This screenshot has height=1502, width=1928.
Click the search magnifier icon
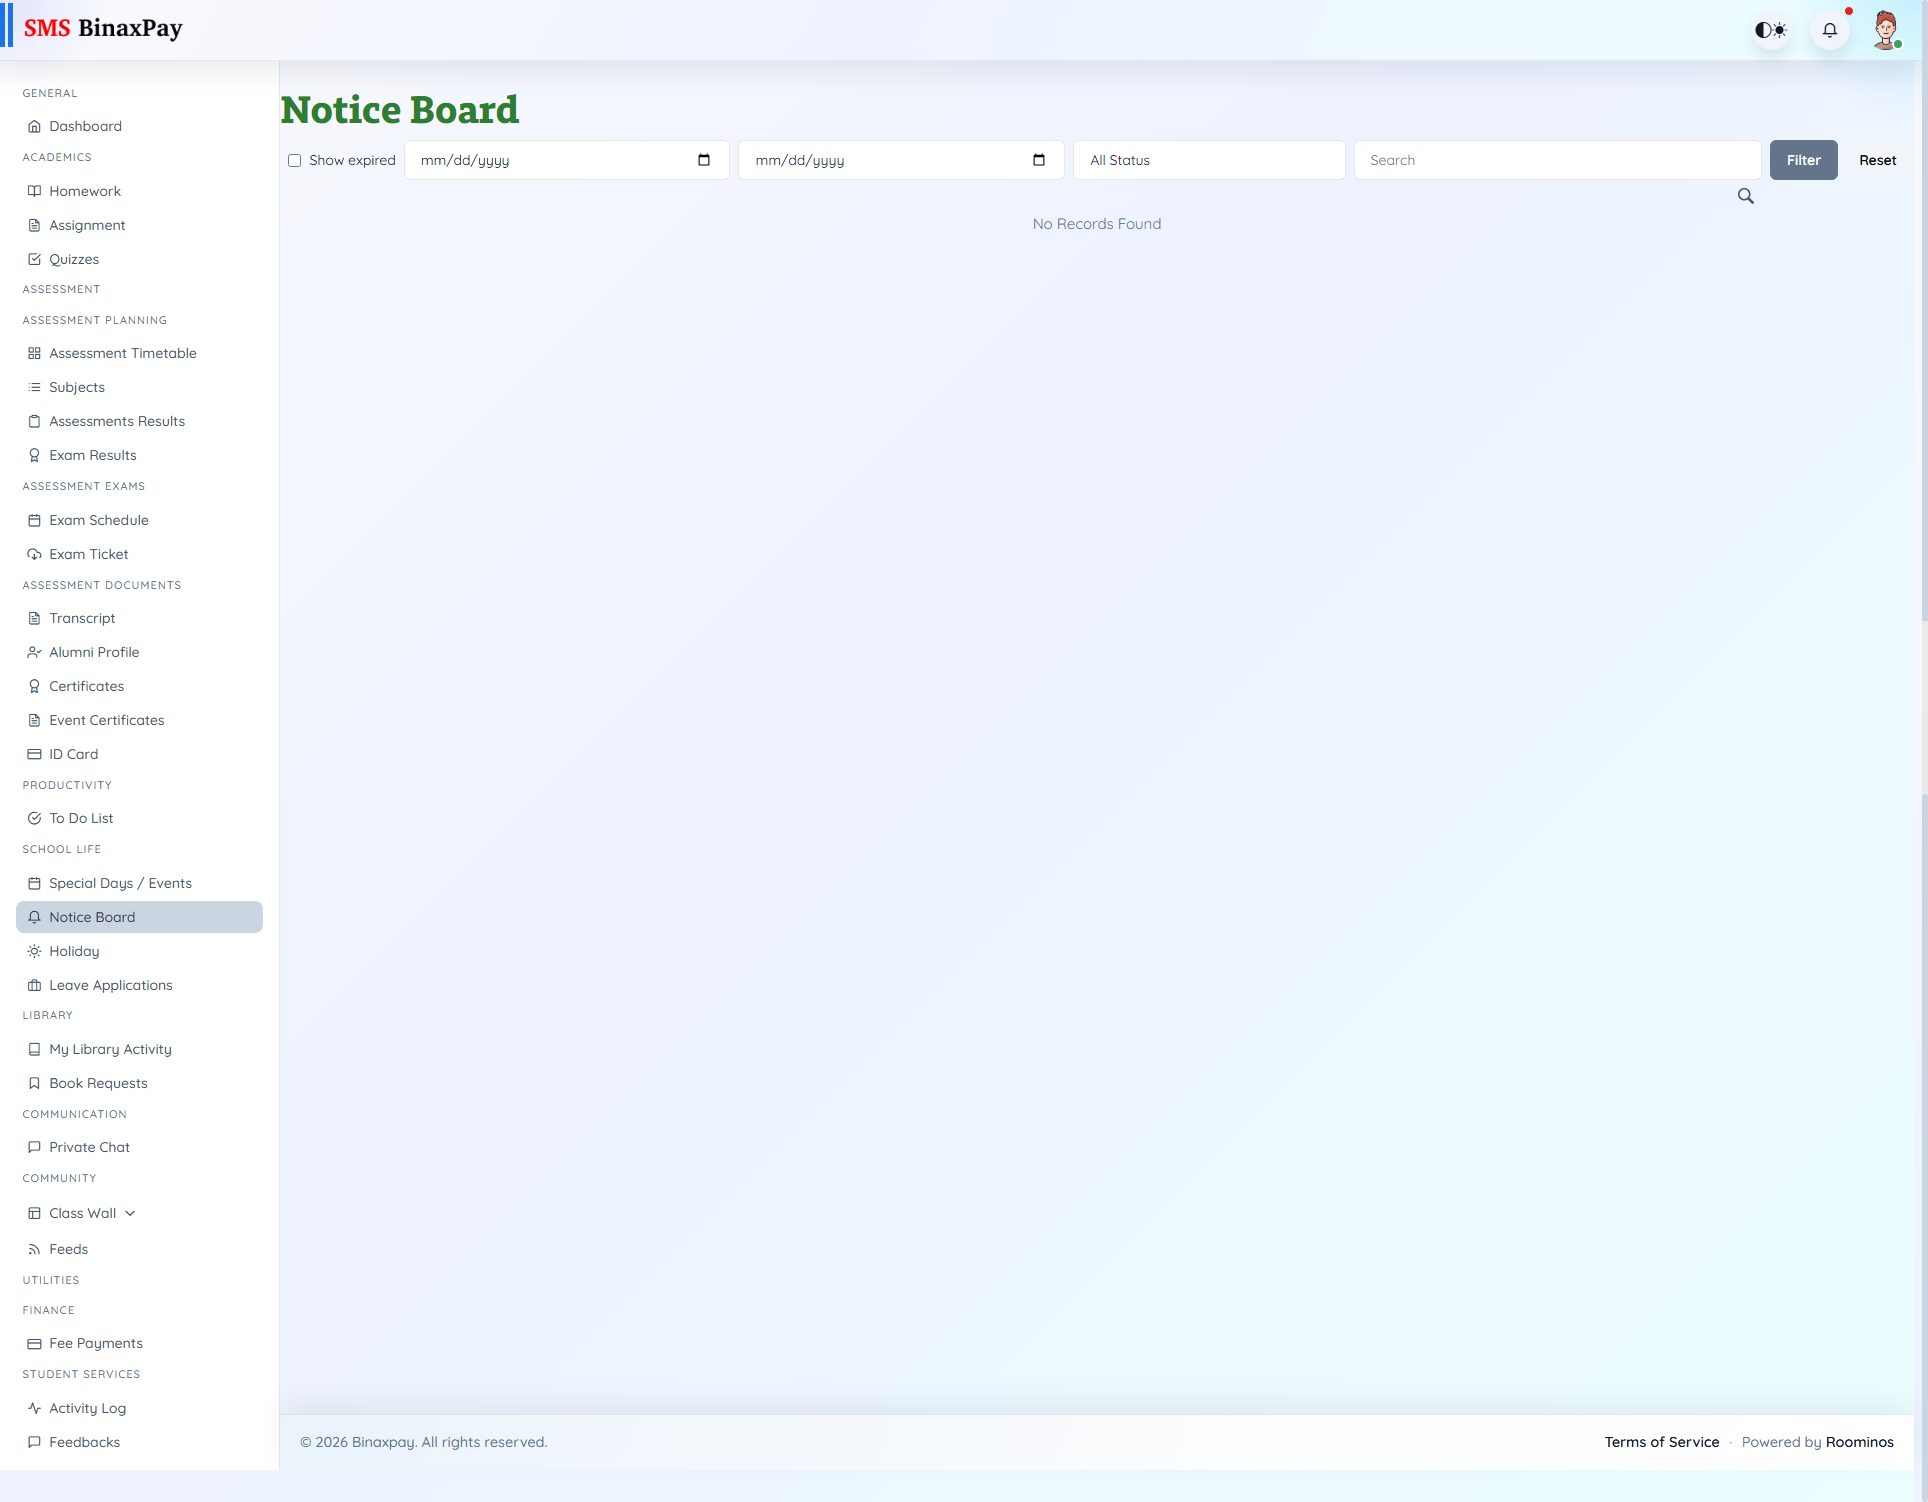tap(1745, 196)
